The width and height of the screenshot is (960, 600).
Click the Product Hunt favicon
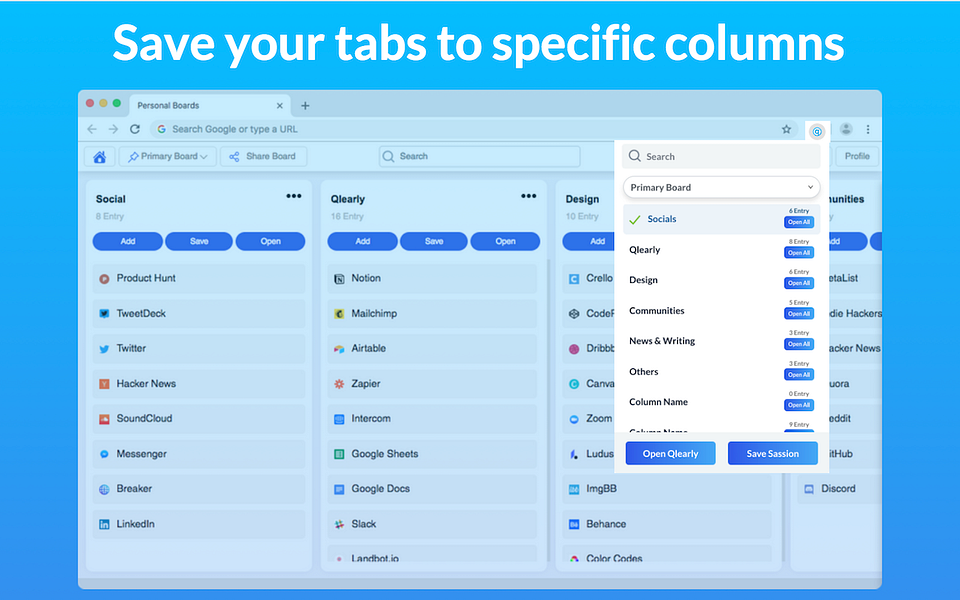point(104,279)
